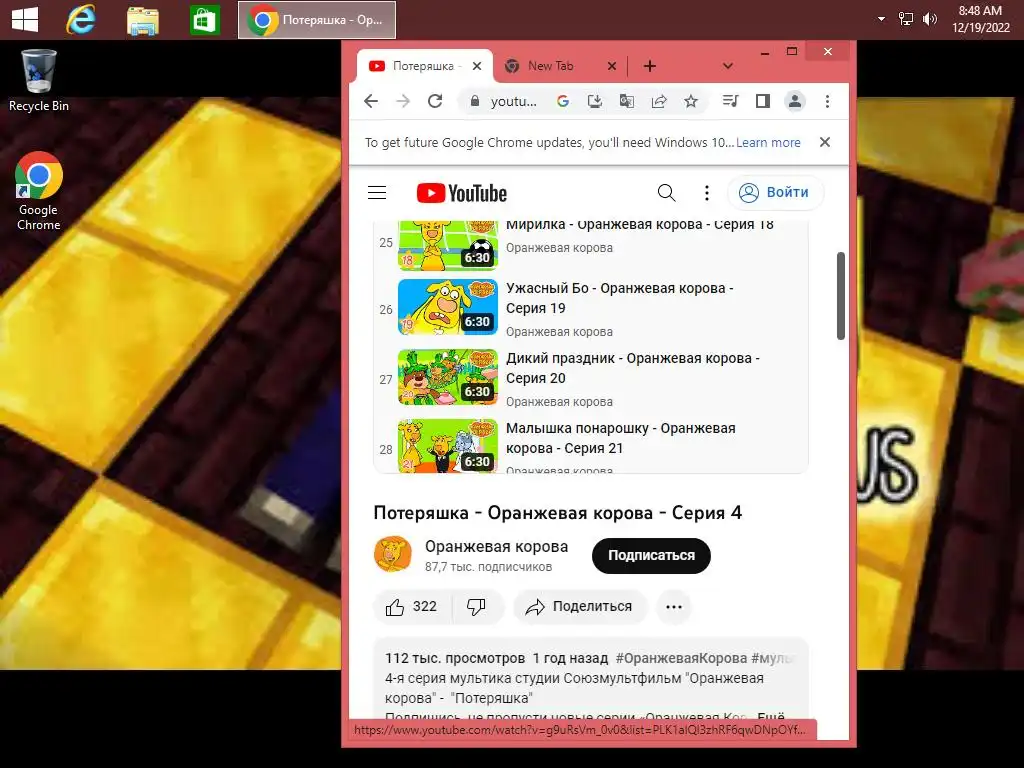Open media controls icon in Chrome toolbar
The image size is (1024, 768).
(x=731, y=101)
